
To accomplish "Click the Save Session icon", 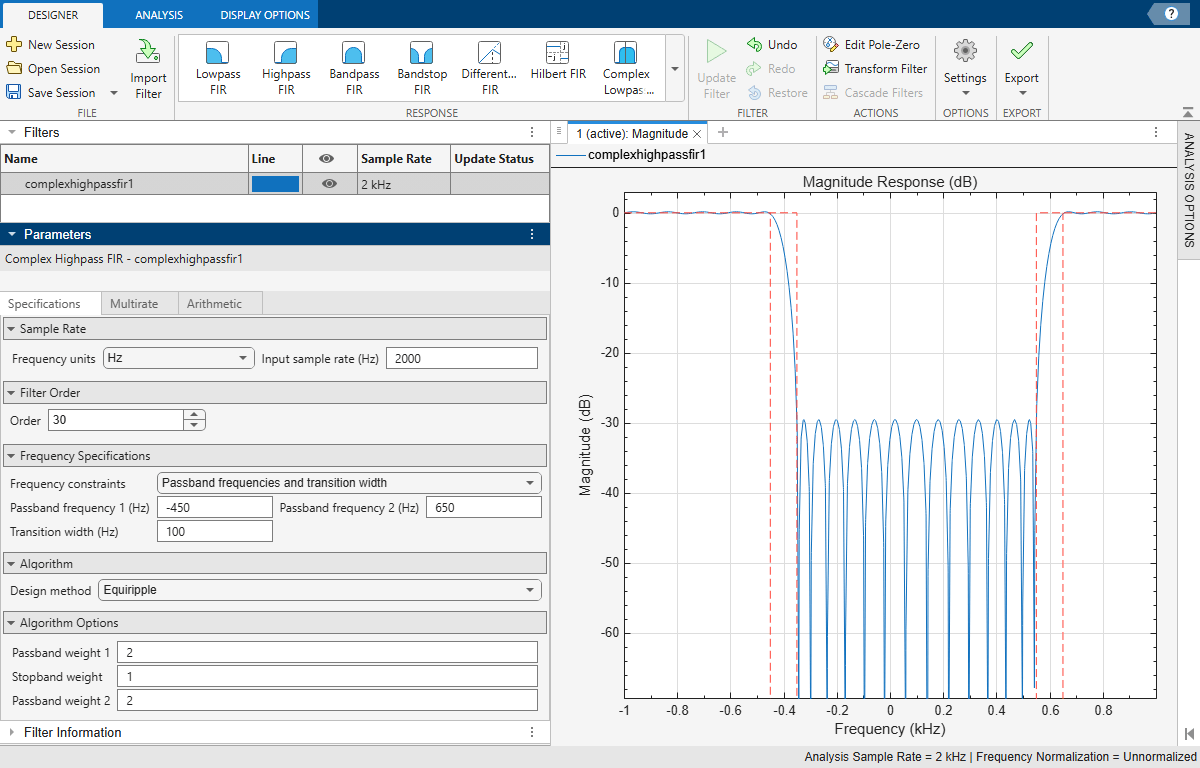I will pyautogui.click(x=14, y=93).
